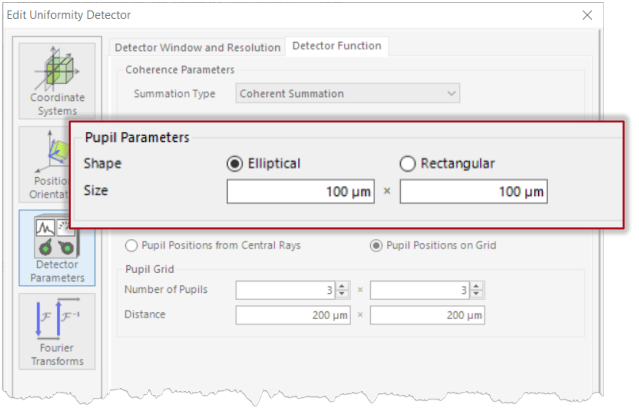Switch to the Detector Function tab
Image resolution: width=639 pixels, height=413 pixels.
click(336, 46)
